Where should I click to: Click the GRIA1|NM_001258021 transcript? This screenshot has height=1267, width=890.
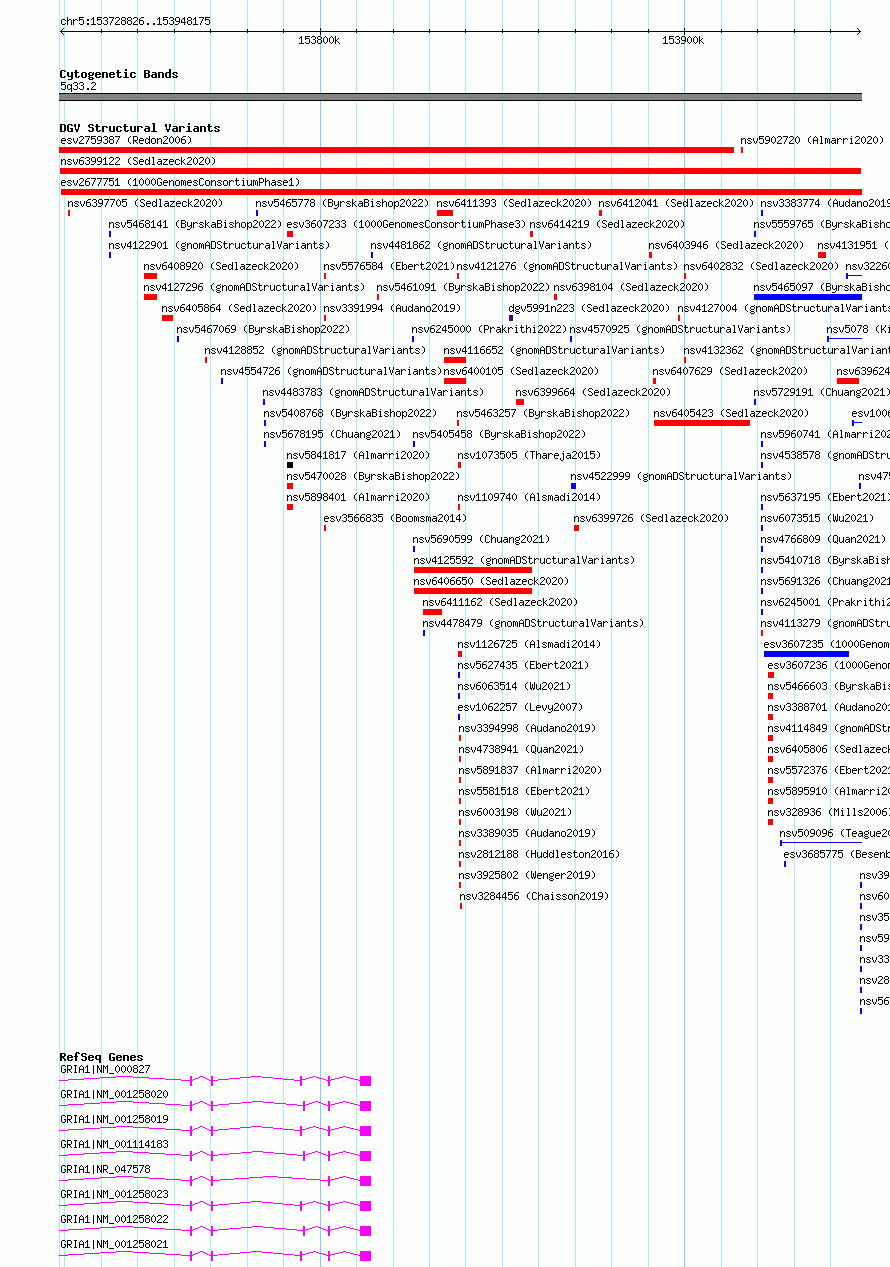pos(215,1256)
